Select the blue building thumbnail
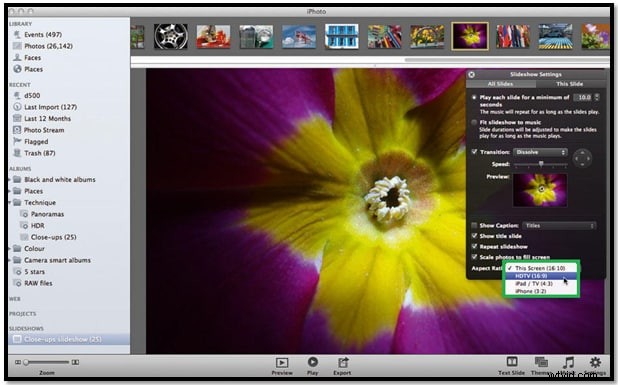Screen dimensions: 618x385 click(342, 36)
